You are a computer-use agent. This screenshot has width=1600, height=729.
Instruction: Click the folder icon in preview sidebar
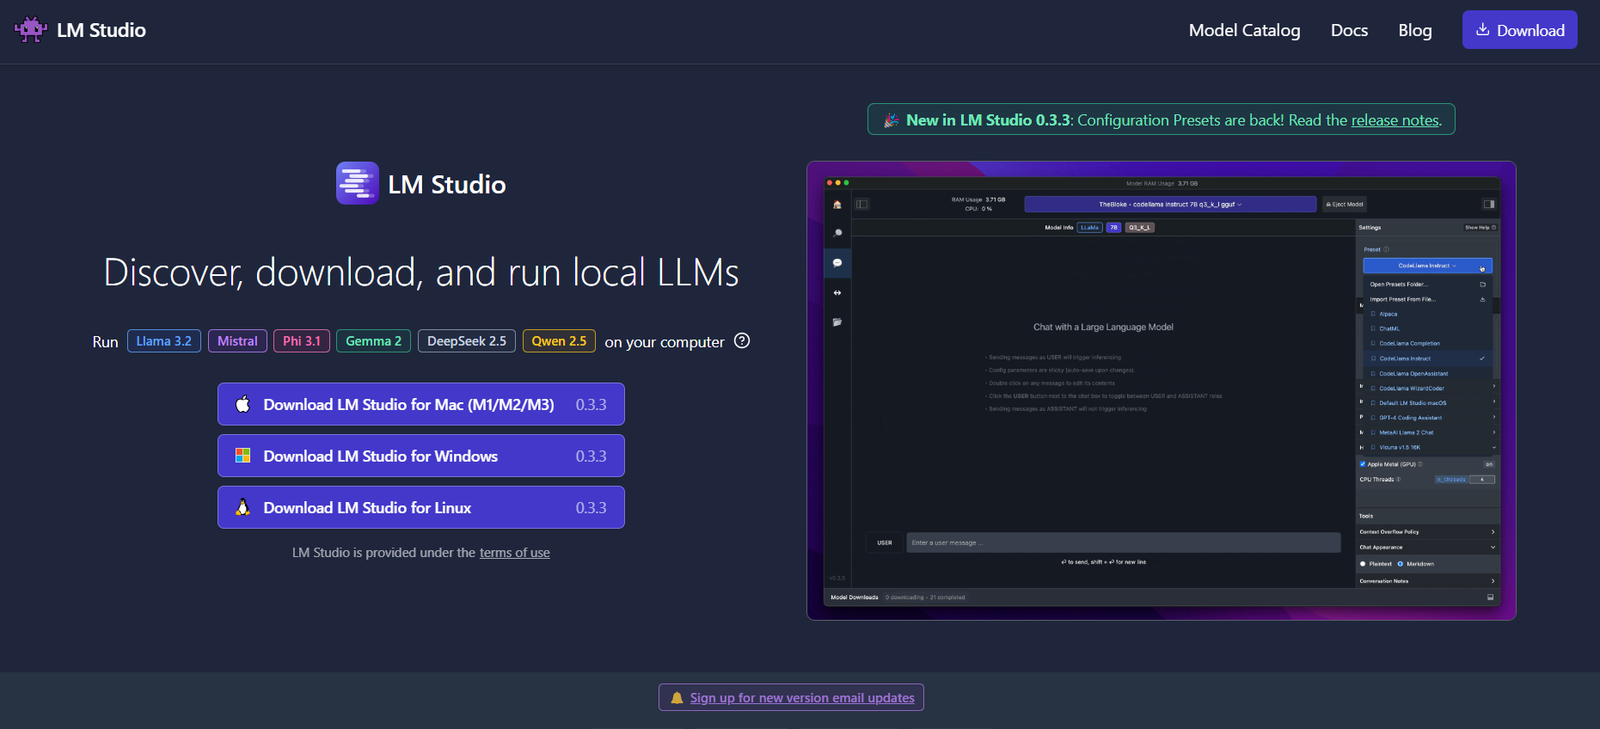click(837, 322)
